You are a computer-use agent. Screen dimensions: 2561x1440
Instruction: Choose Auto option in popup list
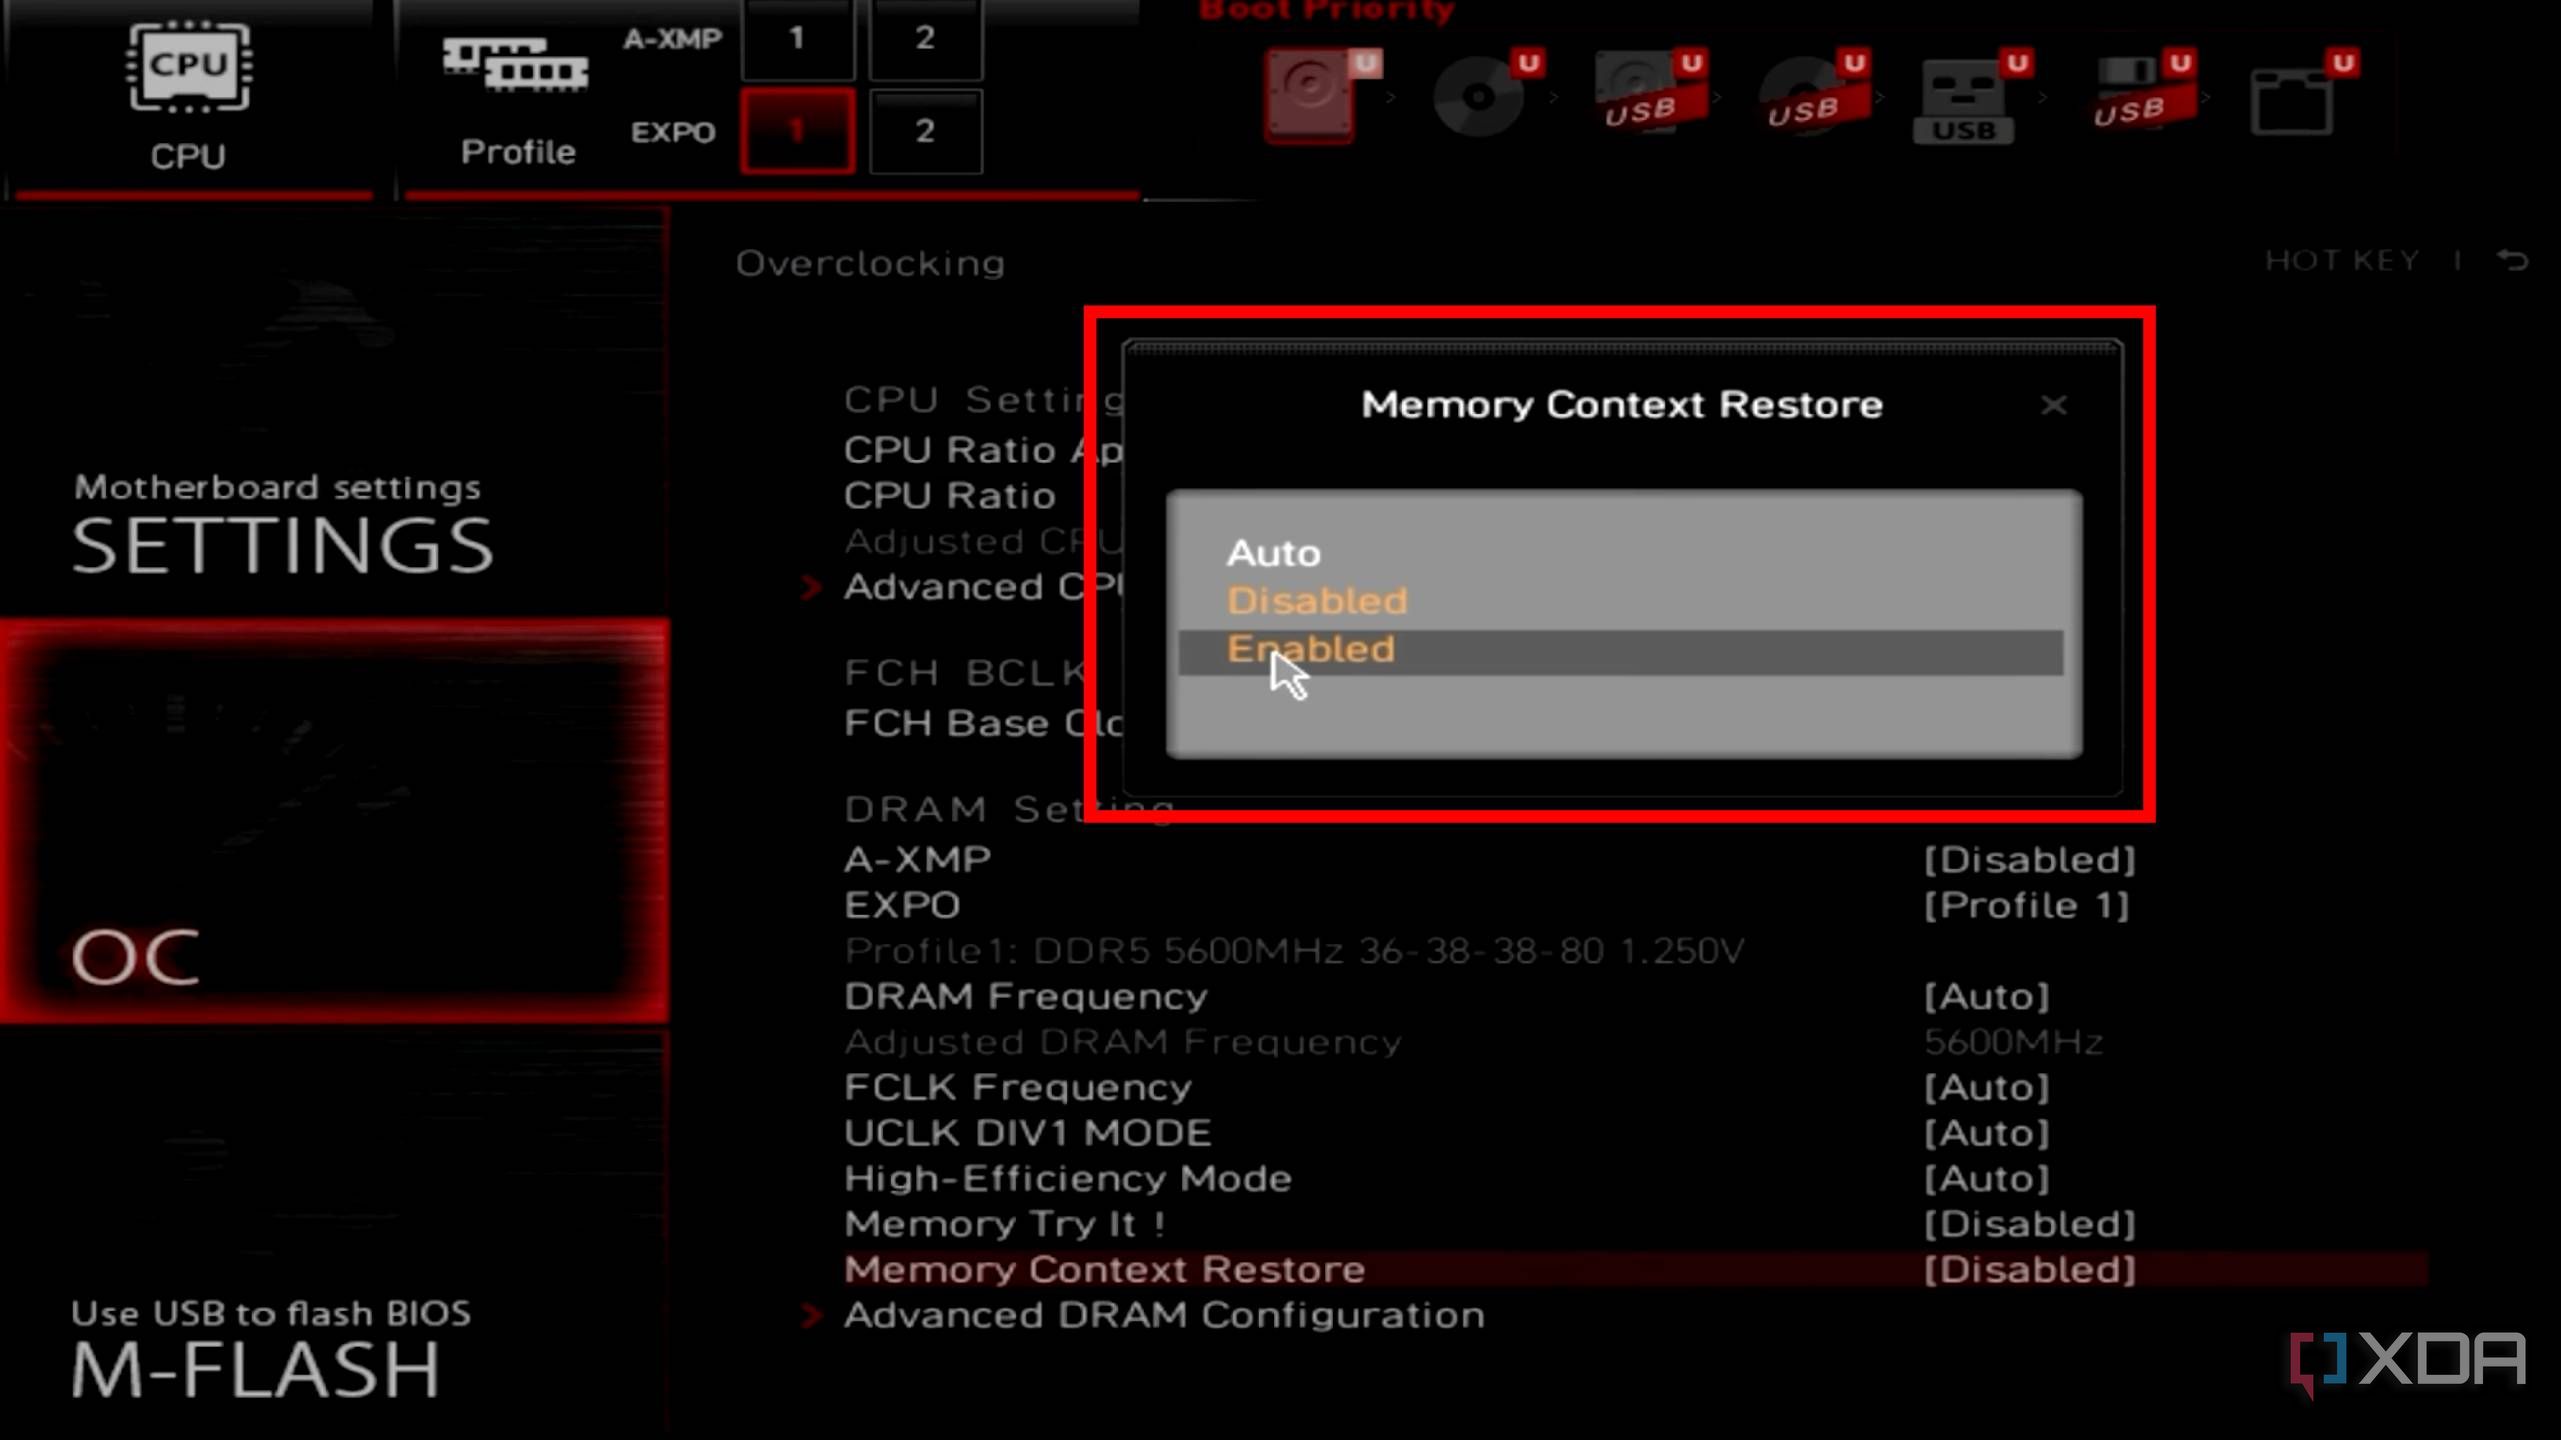[x=1273, y=553]
